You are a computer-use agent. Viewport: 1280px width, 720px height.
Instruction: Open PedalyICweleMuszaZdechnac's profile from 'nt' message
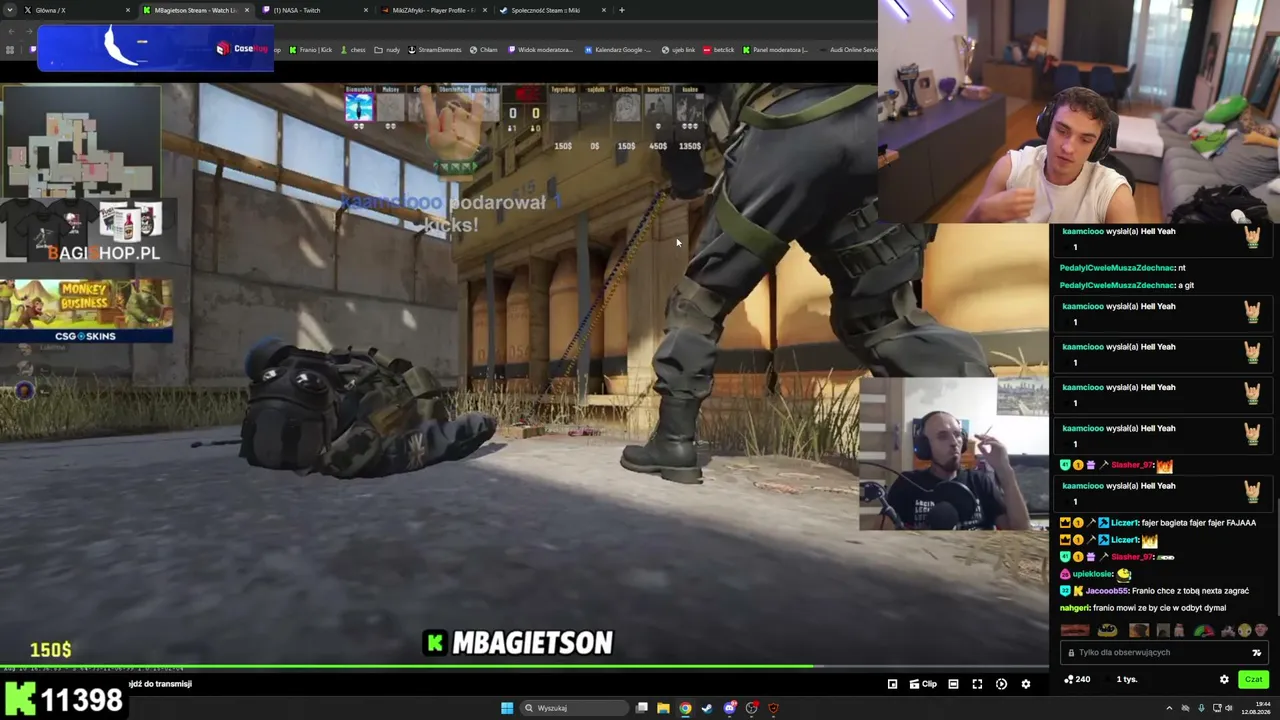pos(1115,268)
